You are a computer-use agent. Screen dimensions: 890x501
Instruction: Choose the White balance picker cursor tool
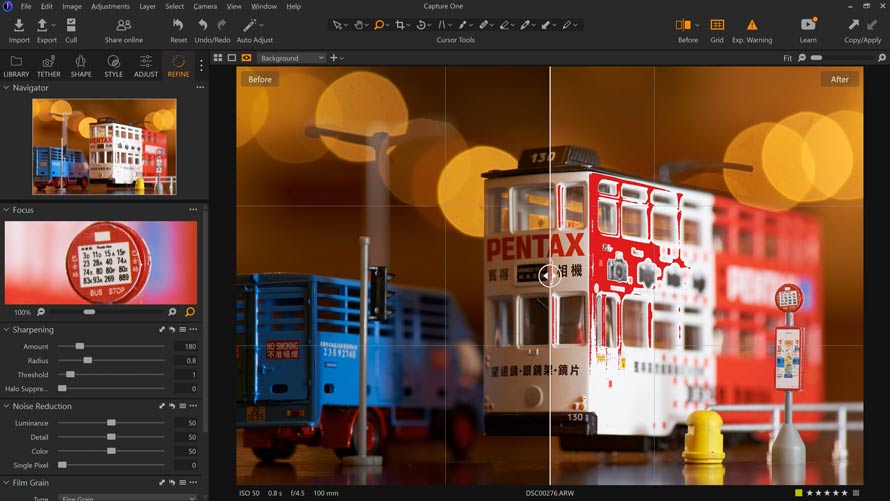coord(525,25)
